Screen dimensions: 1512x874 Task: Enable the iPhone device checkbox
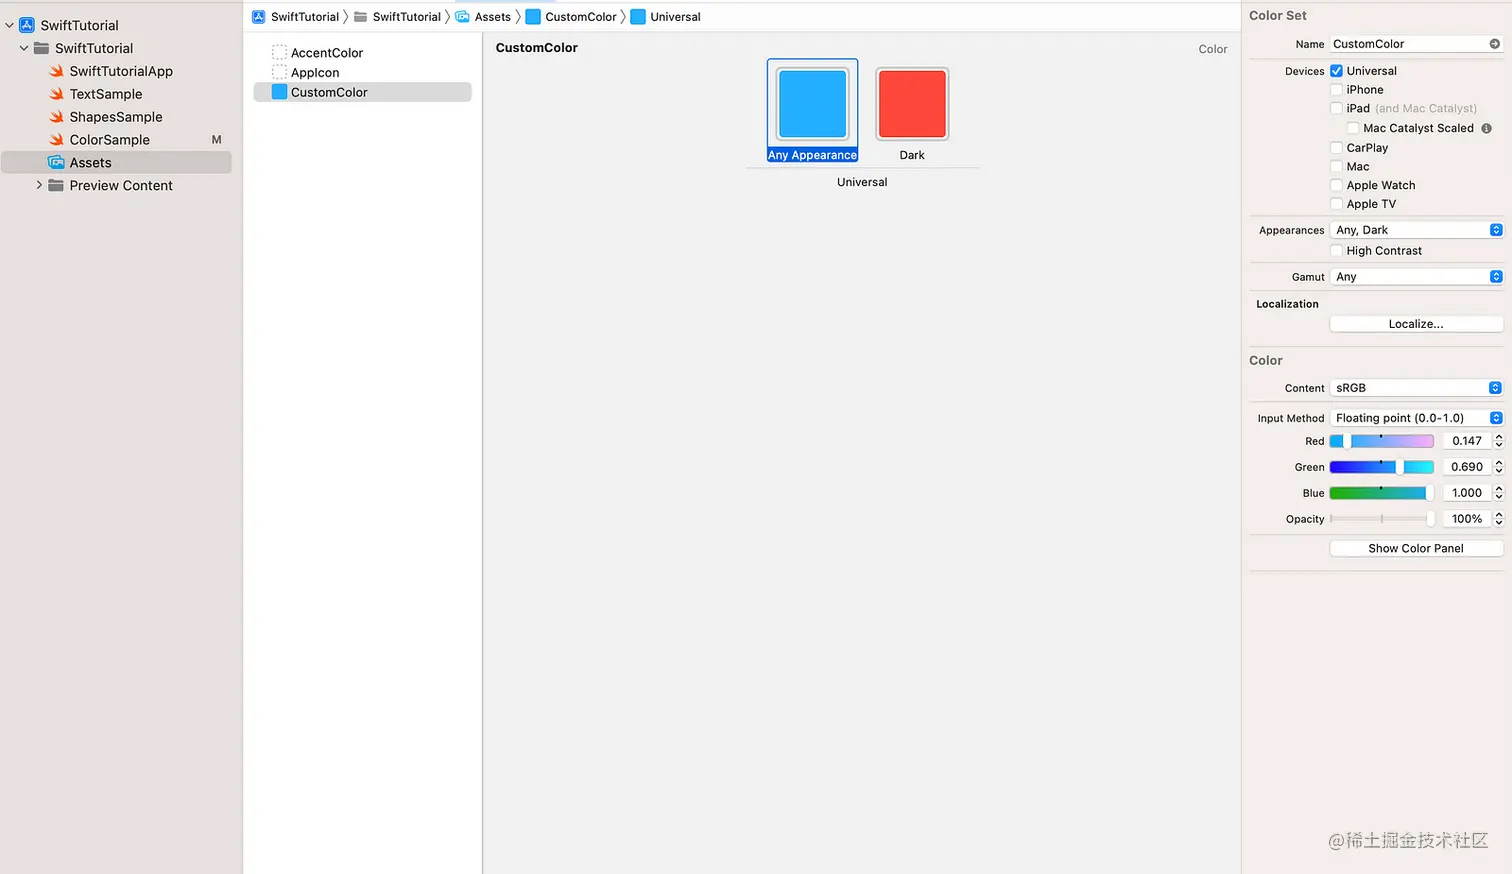click(x=1337, y=90)
